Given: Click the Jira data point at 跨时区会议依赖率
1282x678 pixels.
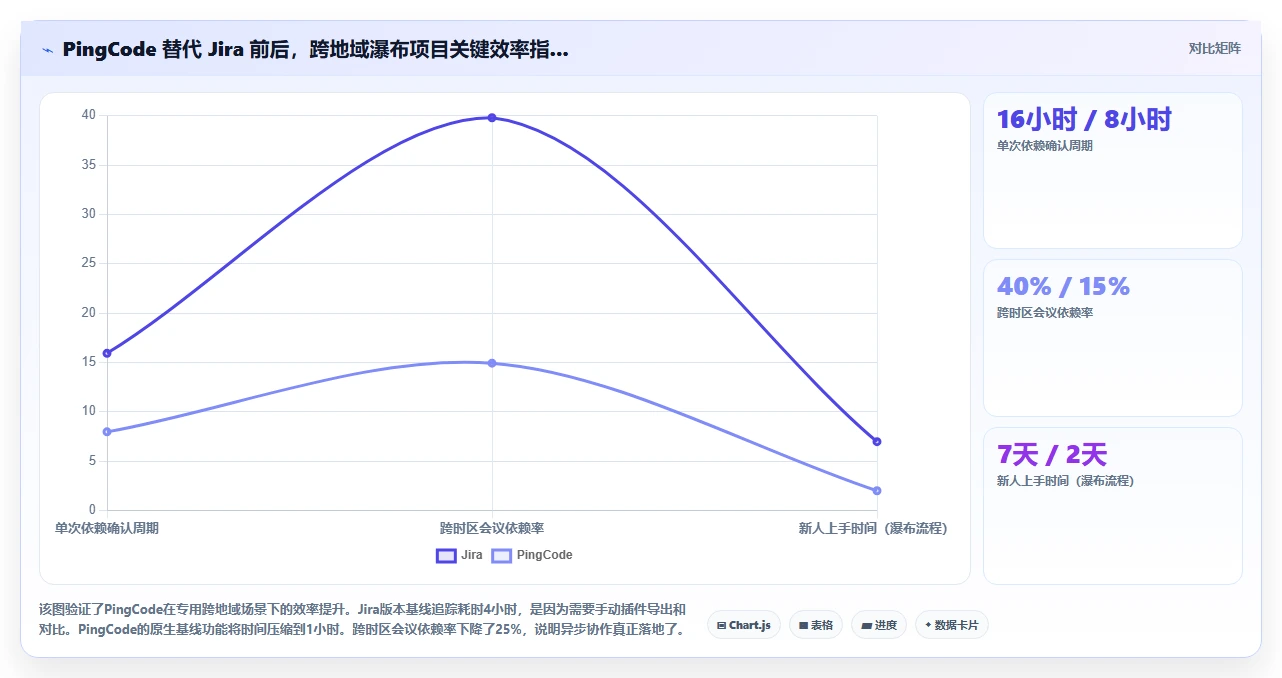Looking at the screenshot, I should tap(492, 118).
